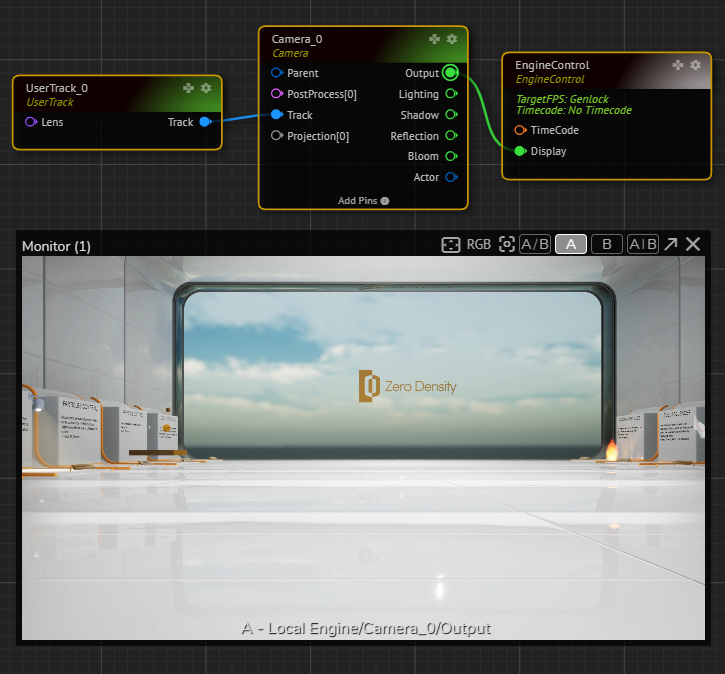725x674 pixels.
Task: Select monitor view A
Action: tap(571, 245)
